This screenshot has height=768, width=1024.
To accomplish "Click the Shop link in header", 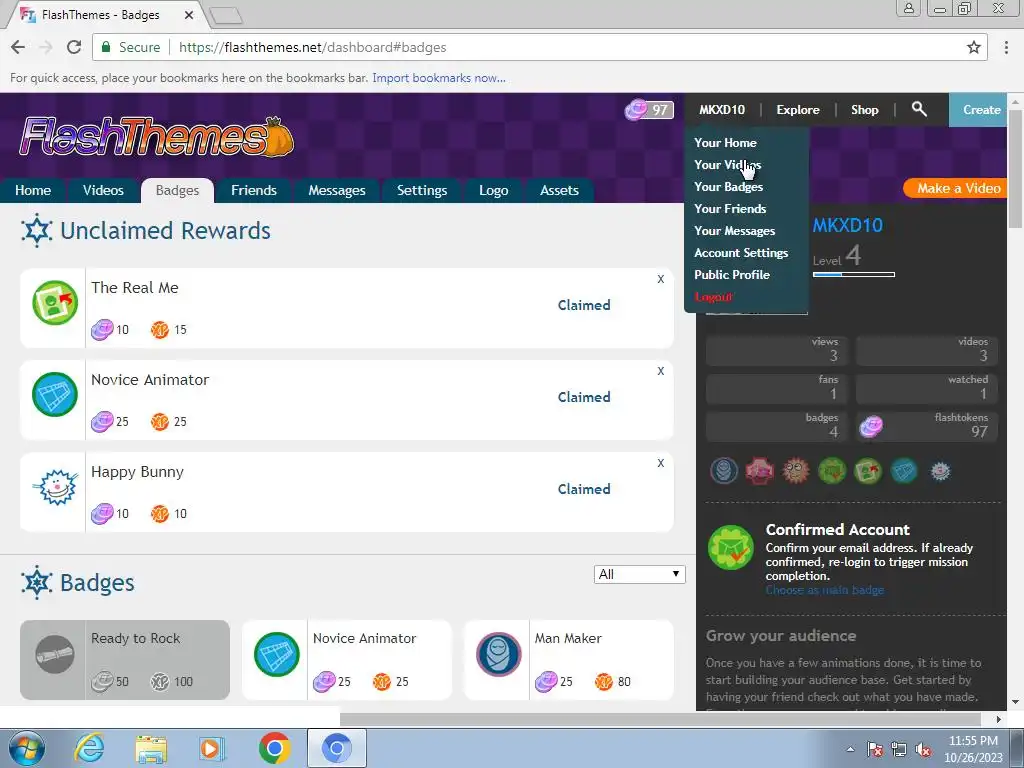I will tap(864, 110).
